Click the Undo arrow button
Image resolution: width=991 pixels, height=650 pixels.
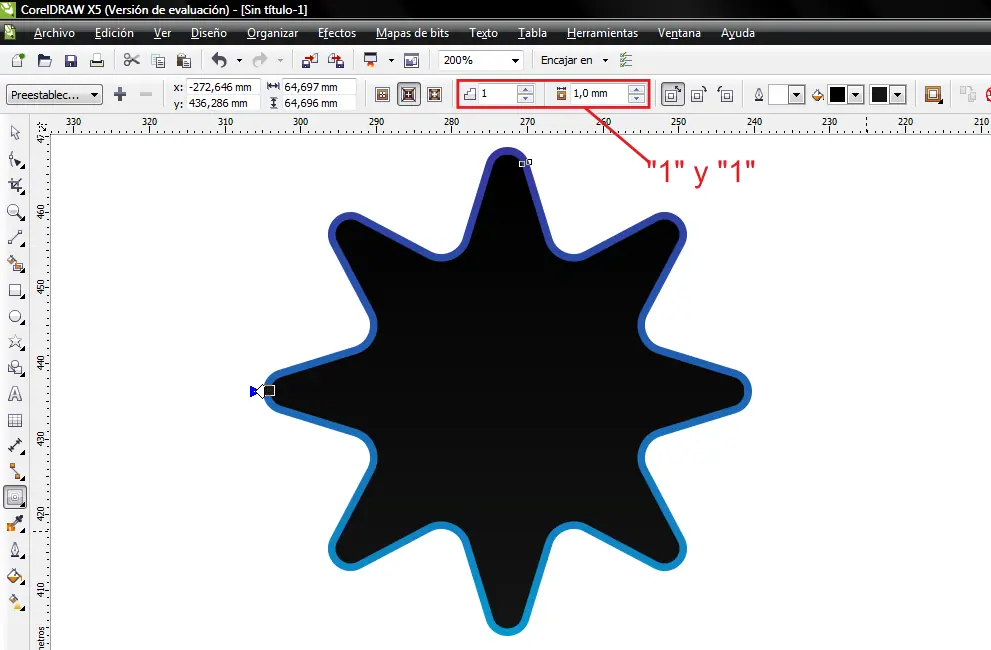coord(219,61)
